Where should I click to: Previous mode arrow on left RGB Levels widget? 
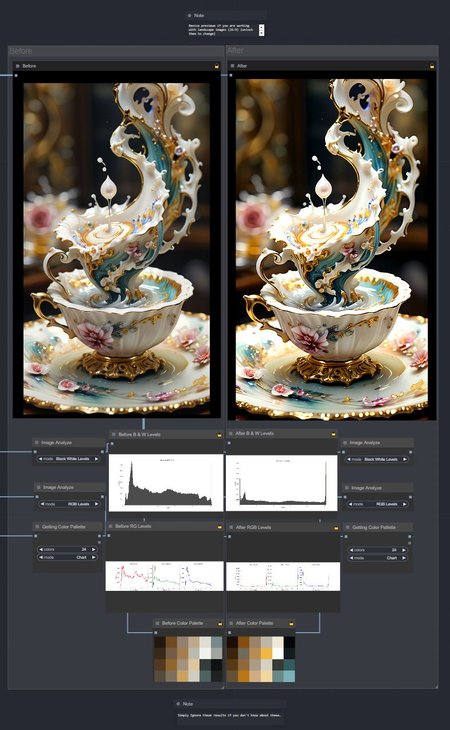point(41,504)
